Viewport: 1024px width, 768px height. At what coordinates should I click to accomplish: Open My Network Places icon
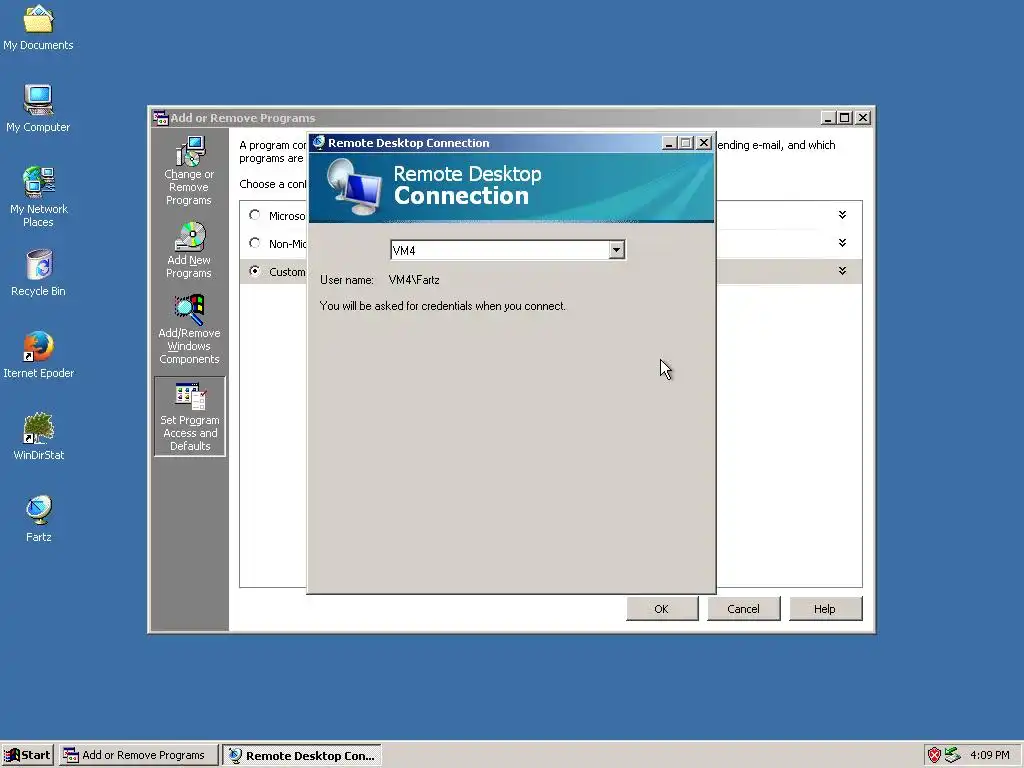coord(39,196)
